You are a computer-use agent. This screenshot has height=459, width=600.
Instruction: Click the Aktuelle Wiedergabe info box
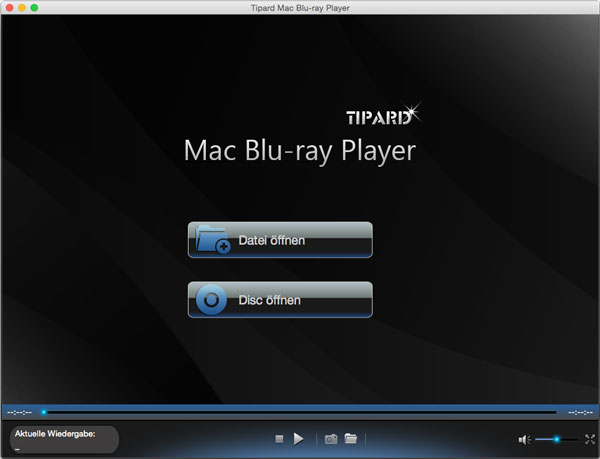(64, 439)
